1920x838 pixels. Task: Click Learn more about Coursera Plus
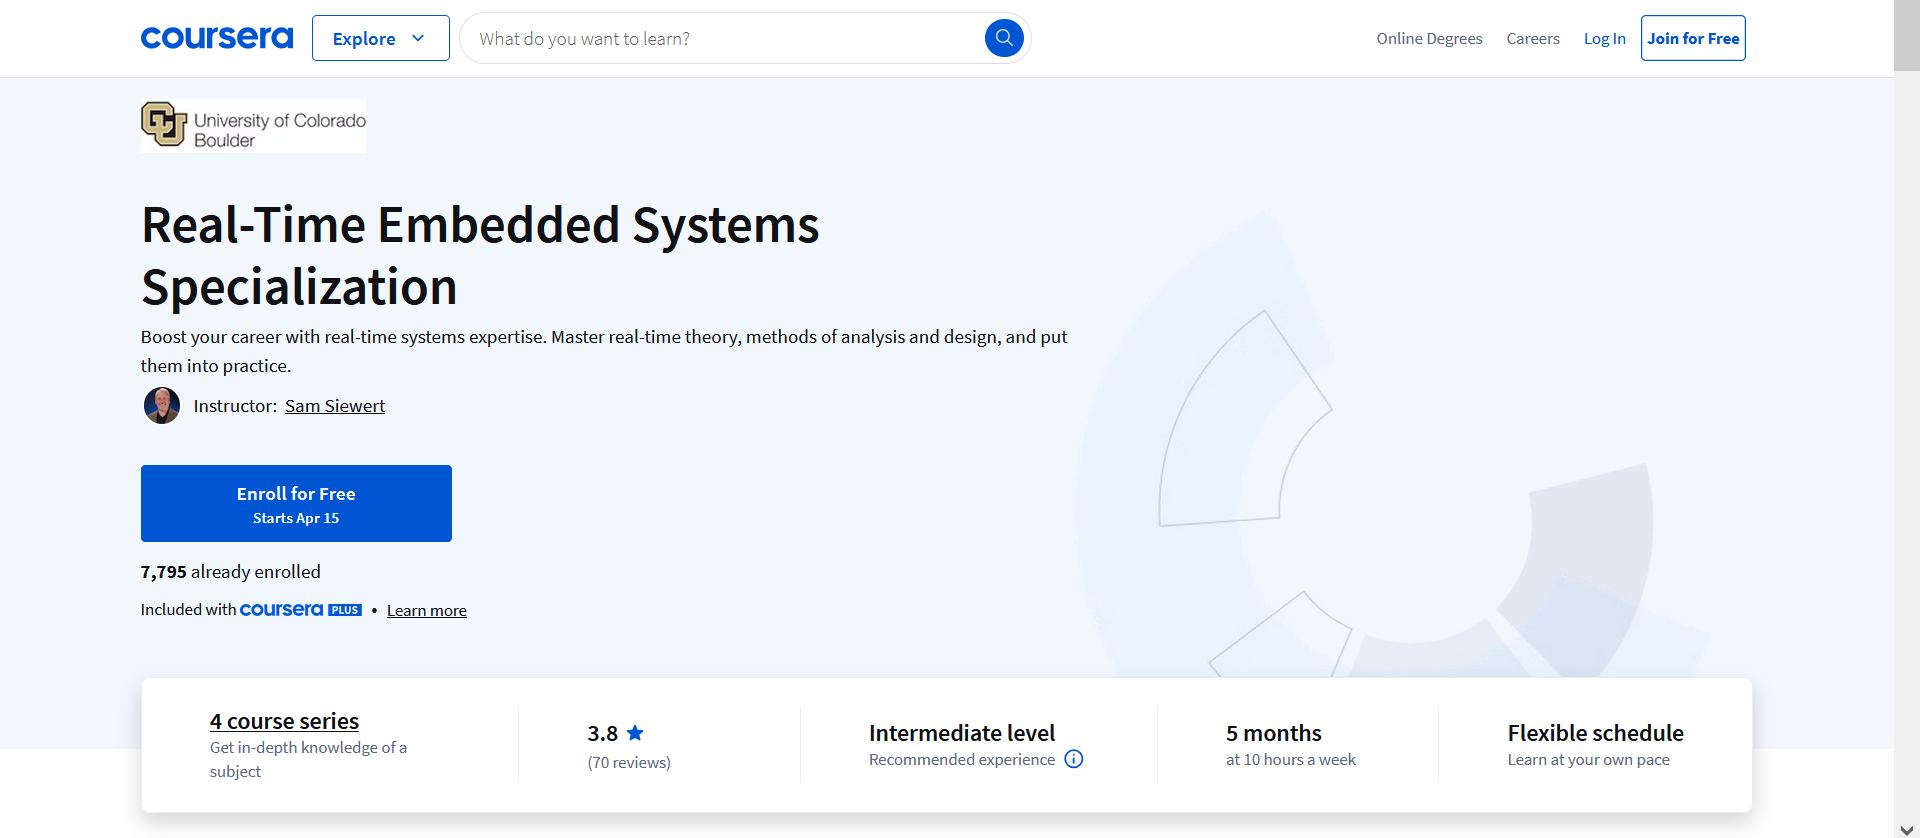(x=427, y=611)
